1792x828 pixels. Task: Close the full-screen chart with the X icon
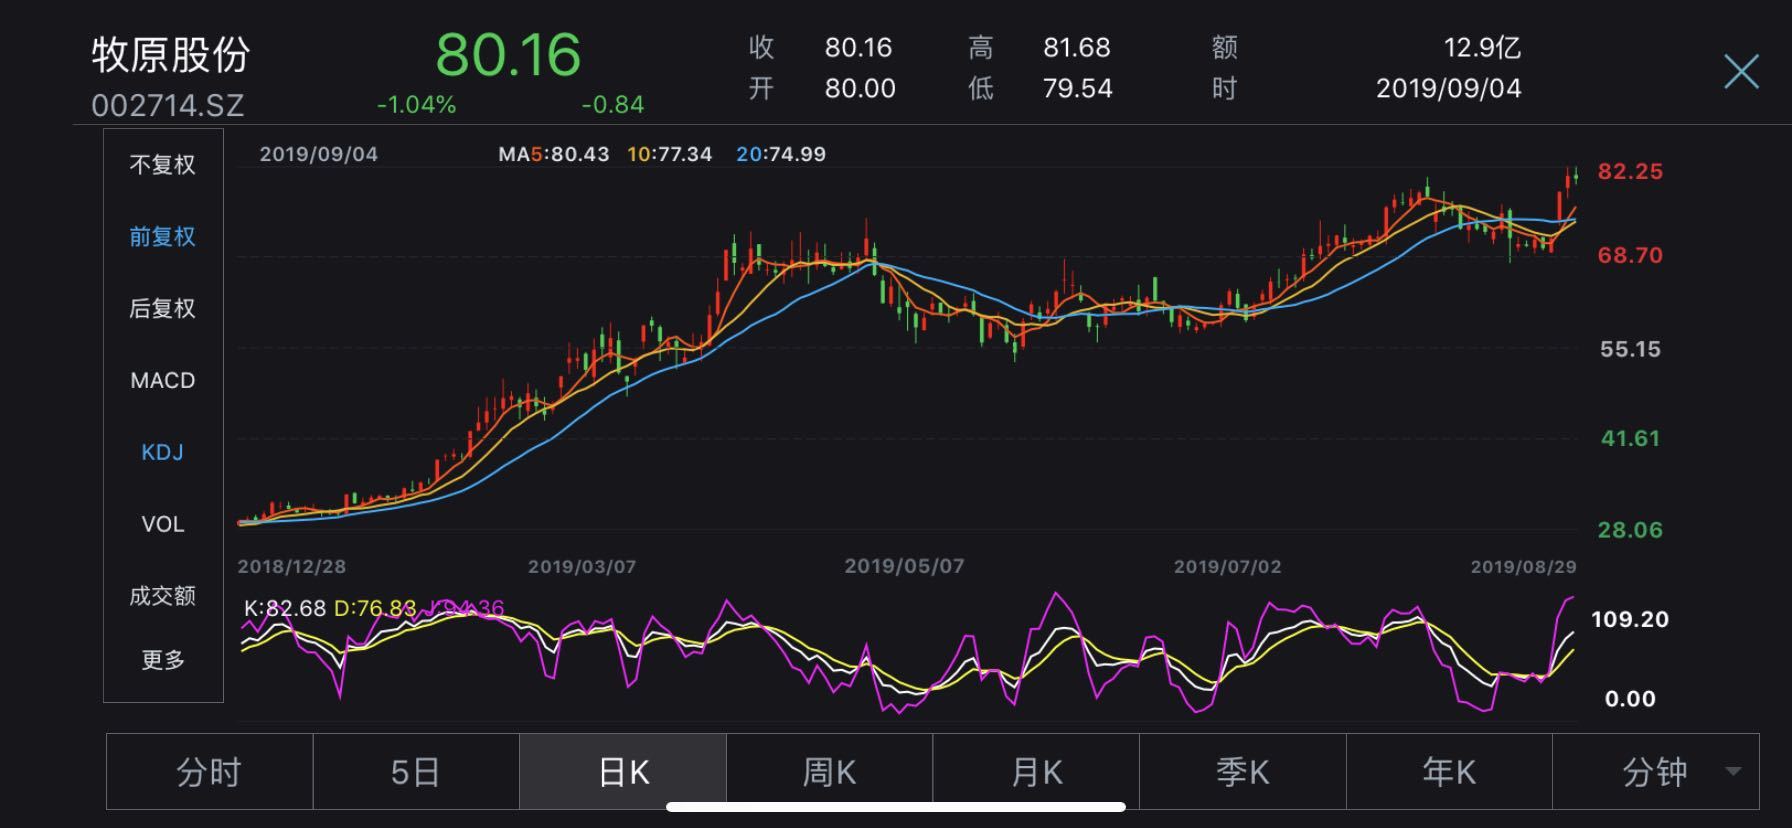click(1741, 72)
